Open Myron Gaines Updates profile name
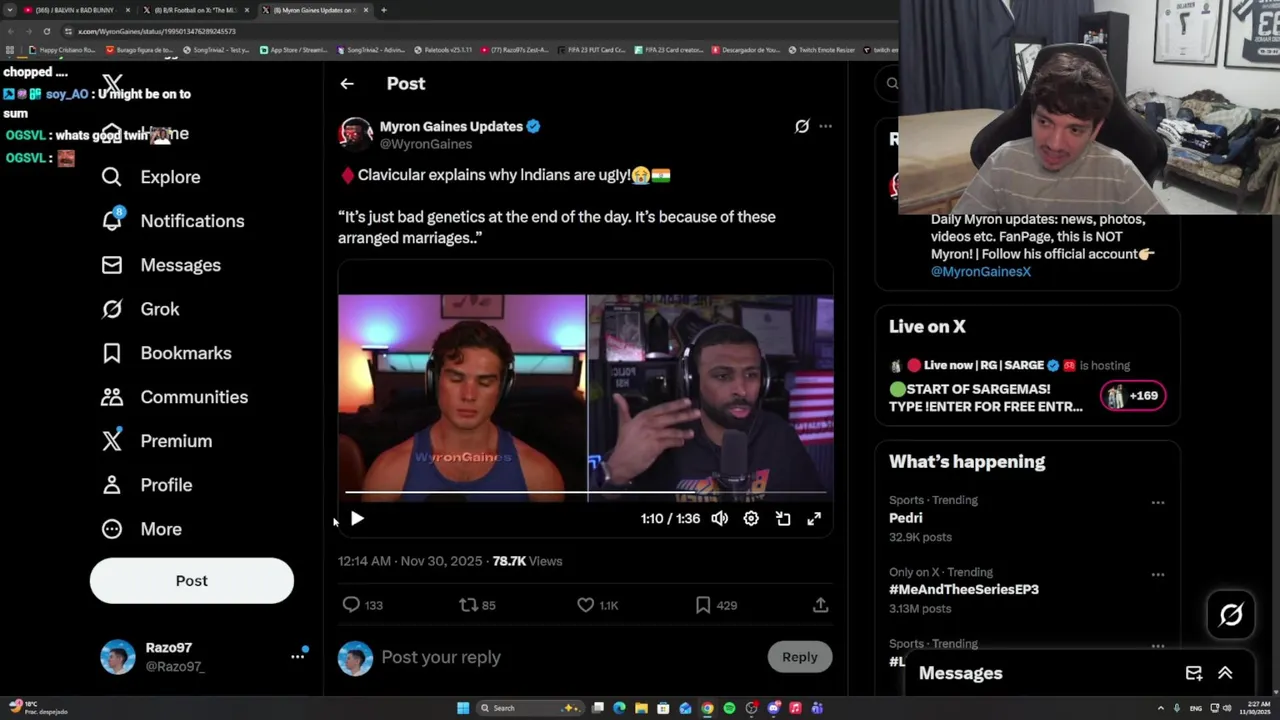Viewport: 1280px width, 720px height. coord(451,127)
